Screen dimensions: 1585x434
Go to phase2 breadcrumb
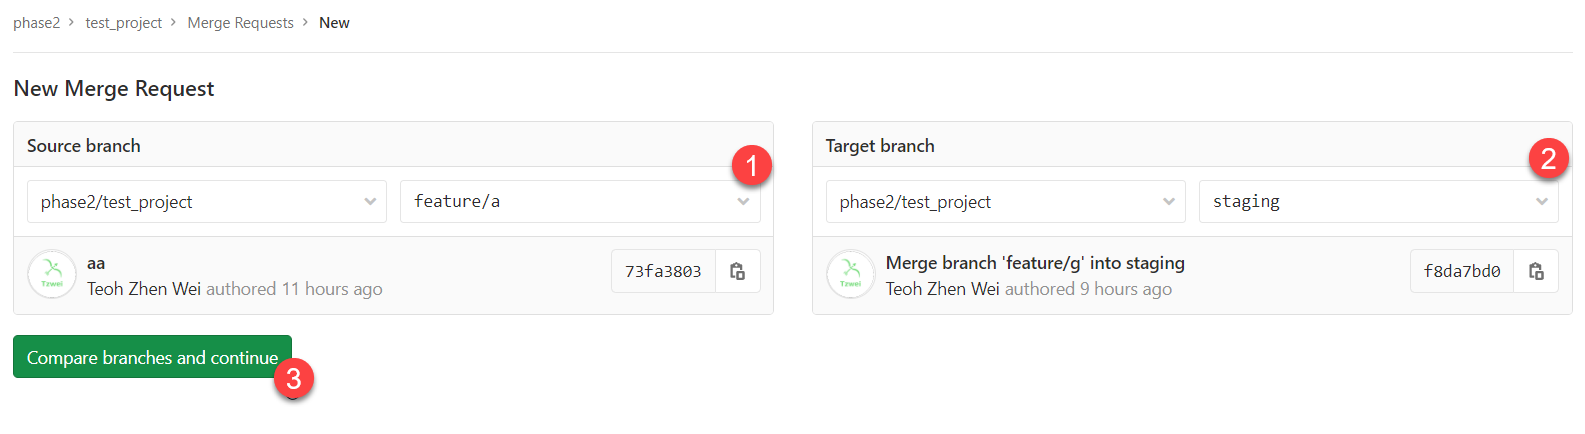[36, 23]
